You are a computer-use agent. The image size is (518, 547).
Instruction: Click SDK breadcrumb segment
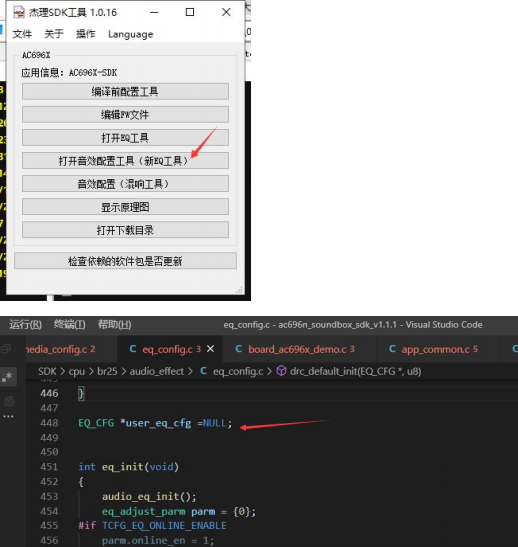47,371
